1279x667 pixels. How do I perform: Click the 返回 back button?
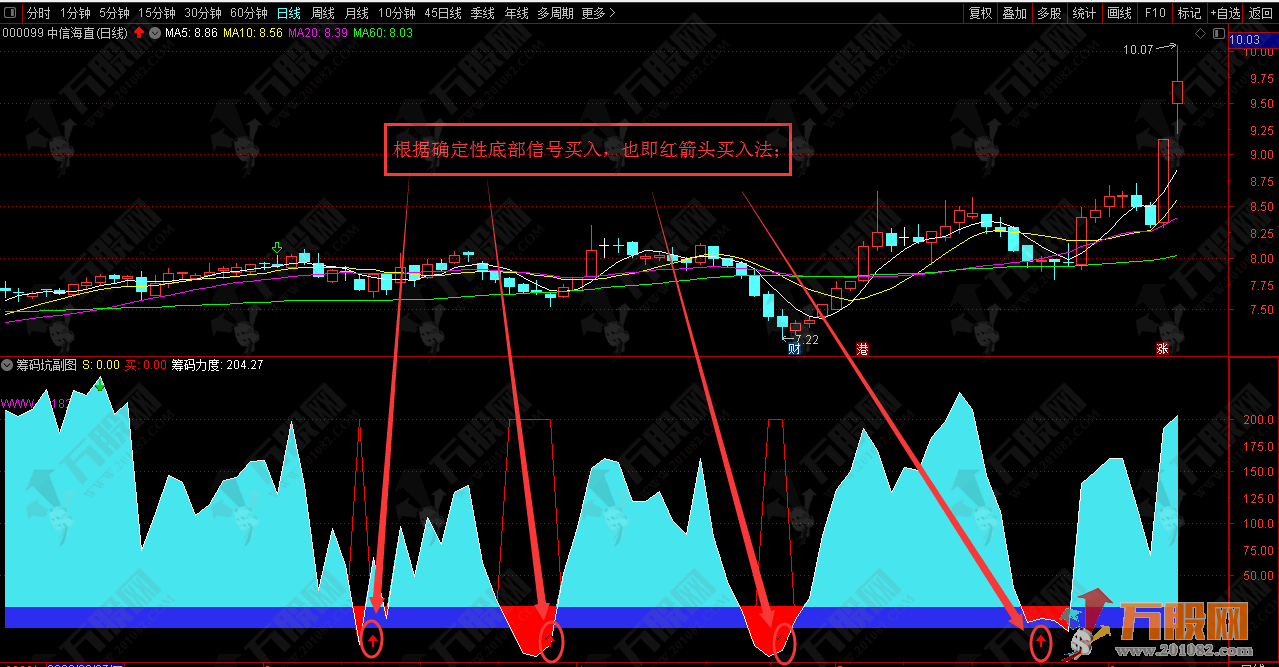point(1261,13)
